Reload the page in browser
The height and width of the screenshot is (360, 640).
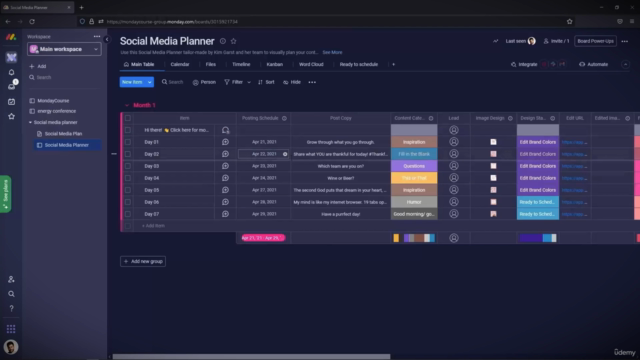point(32,22)
